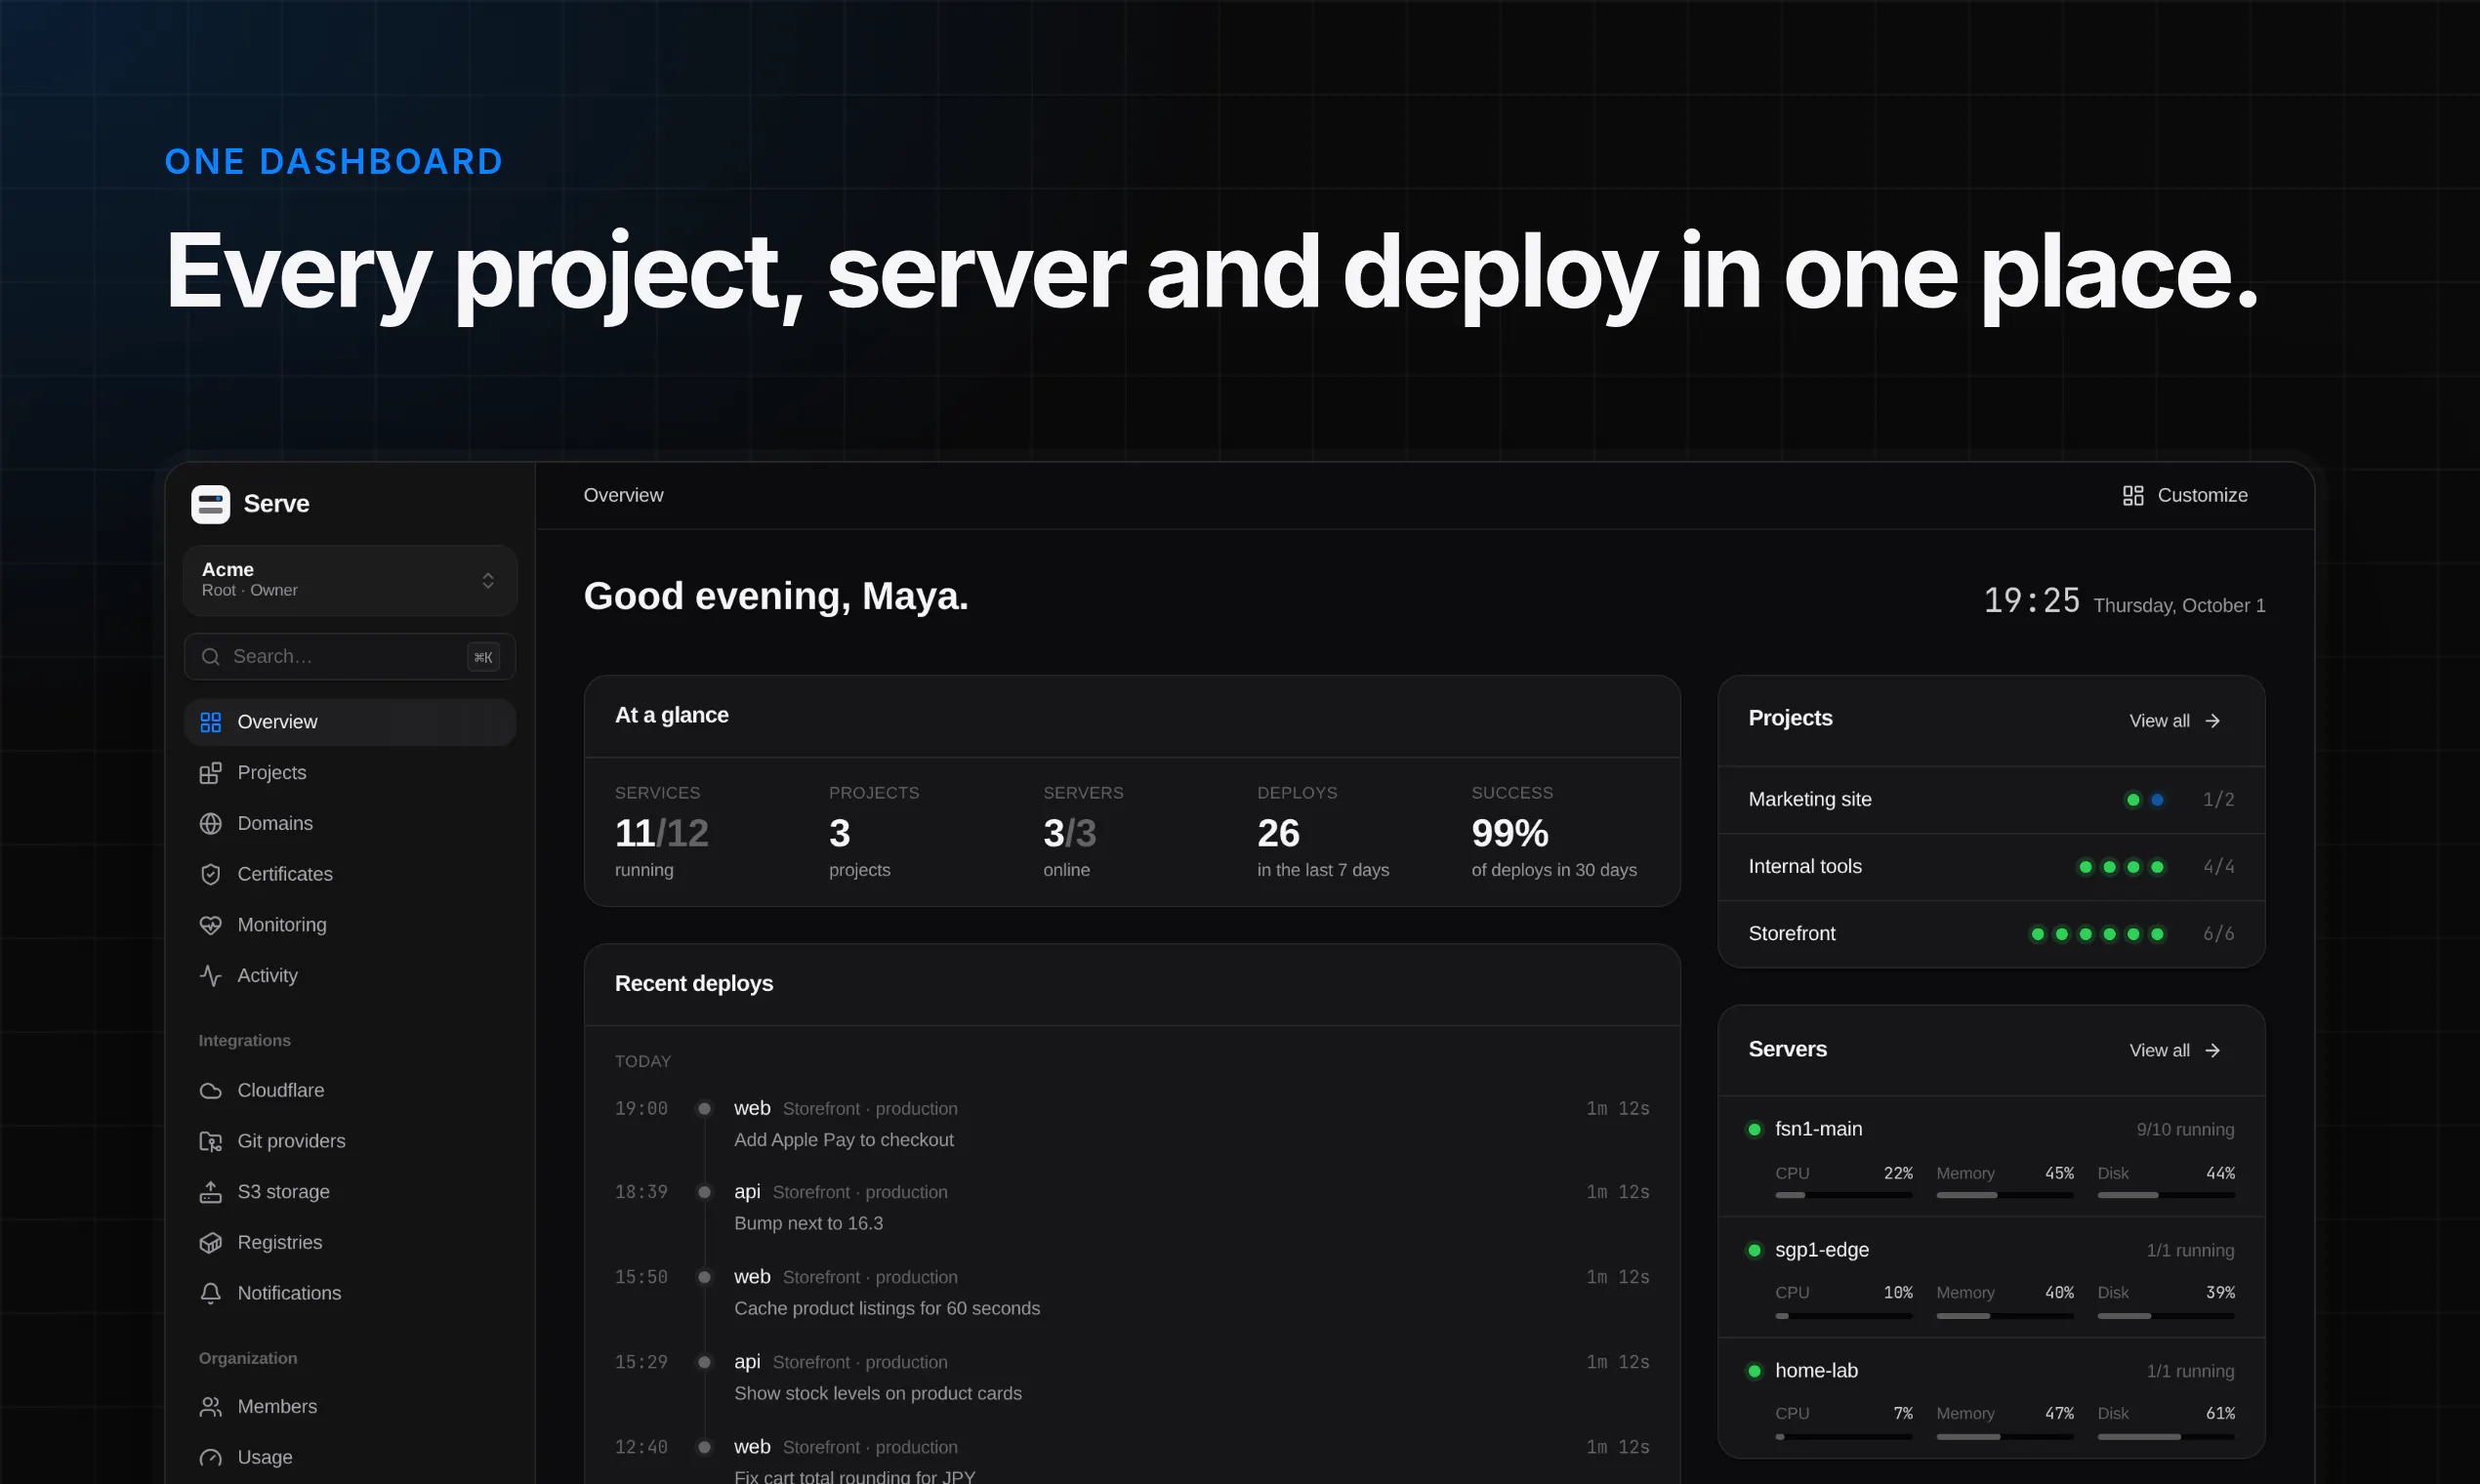Select the sgp1-edge server name
The image size is (2480, 1484).
[1821, 1250]
